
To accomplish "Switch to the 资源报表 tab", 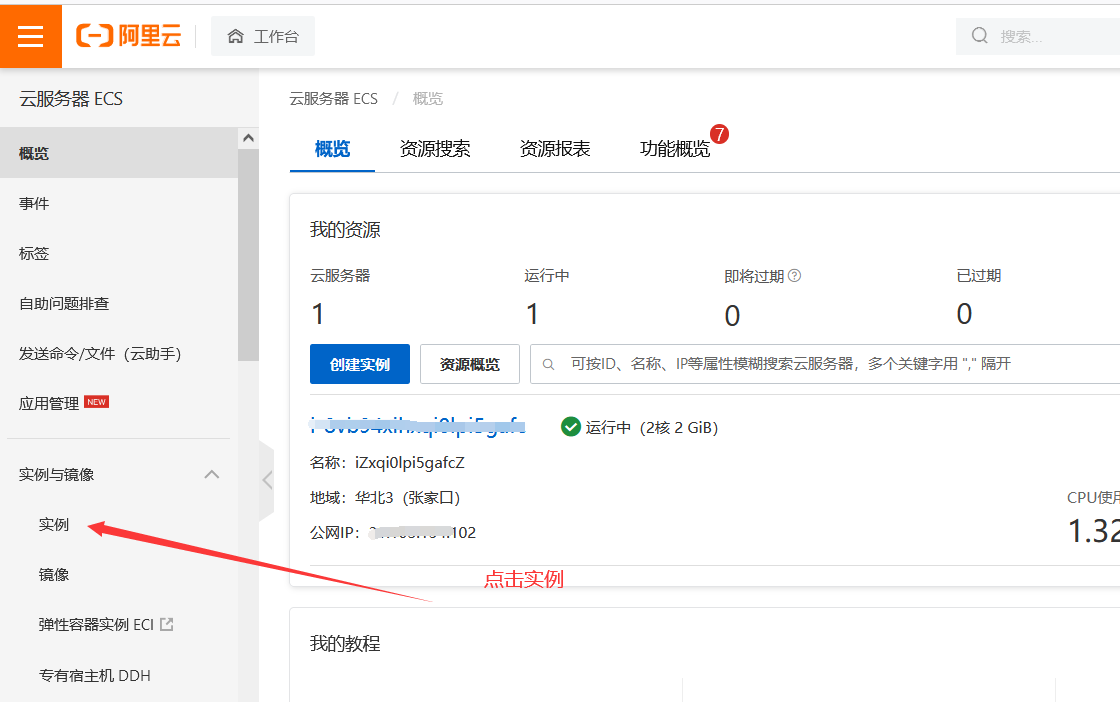I will coord(555,149).
